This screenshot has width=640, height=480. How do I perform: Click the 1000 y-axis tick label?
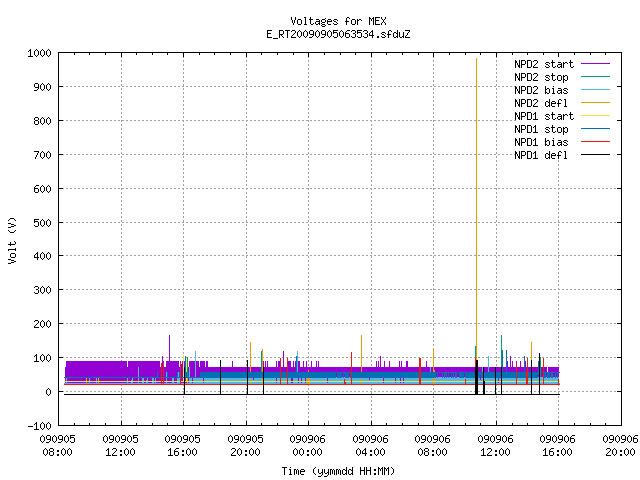click(x=39, y=53)
